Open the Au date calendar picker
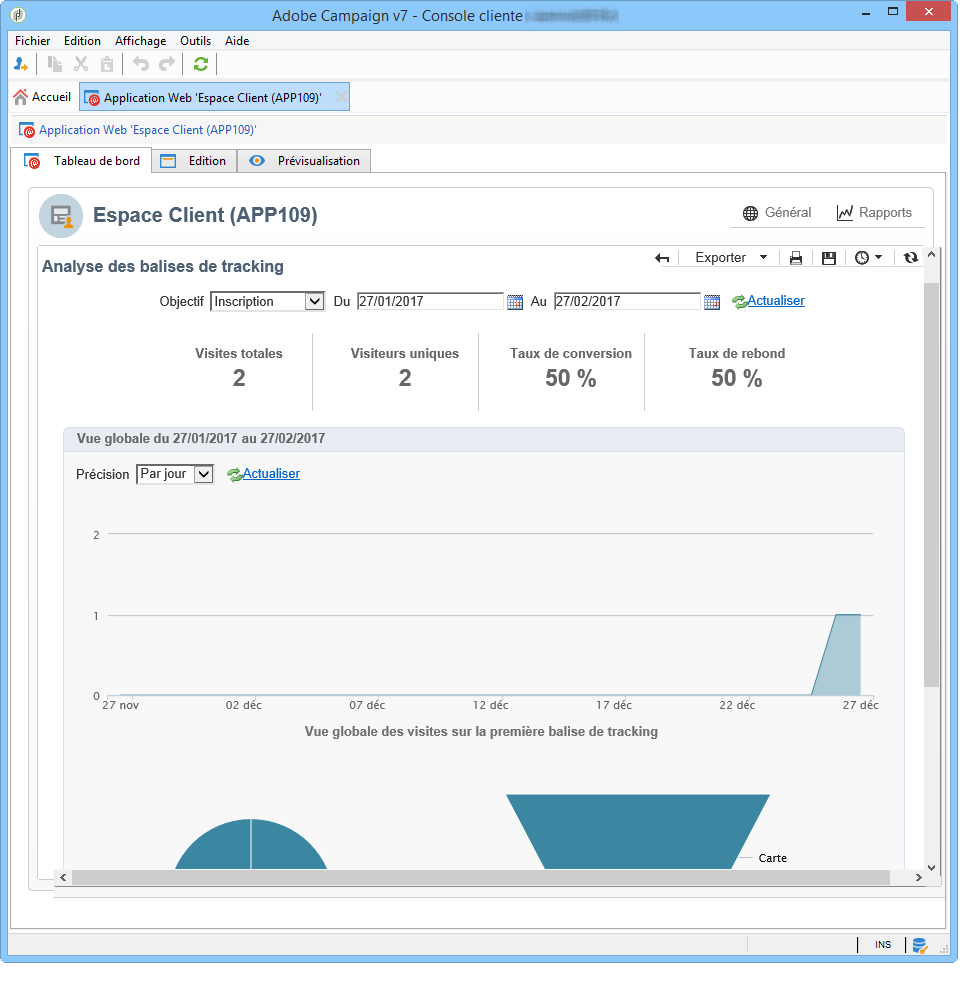The image size is (980, 988). [712, 302]
